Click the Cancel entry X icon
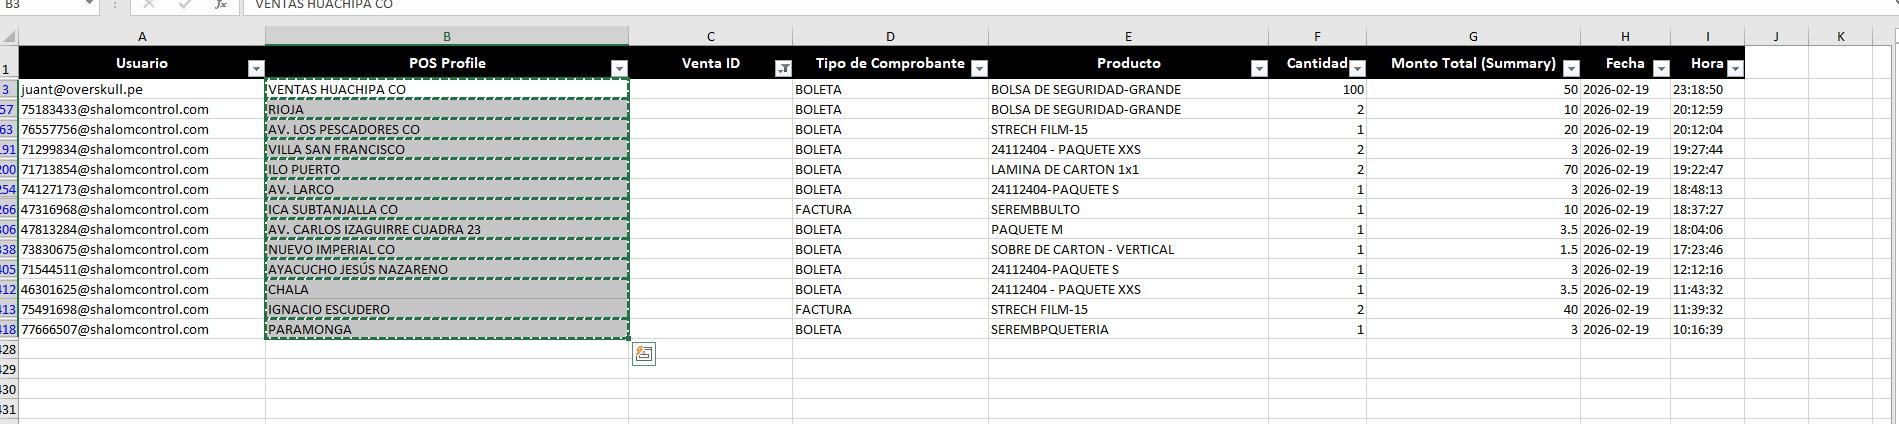 pos(149,5)
